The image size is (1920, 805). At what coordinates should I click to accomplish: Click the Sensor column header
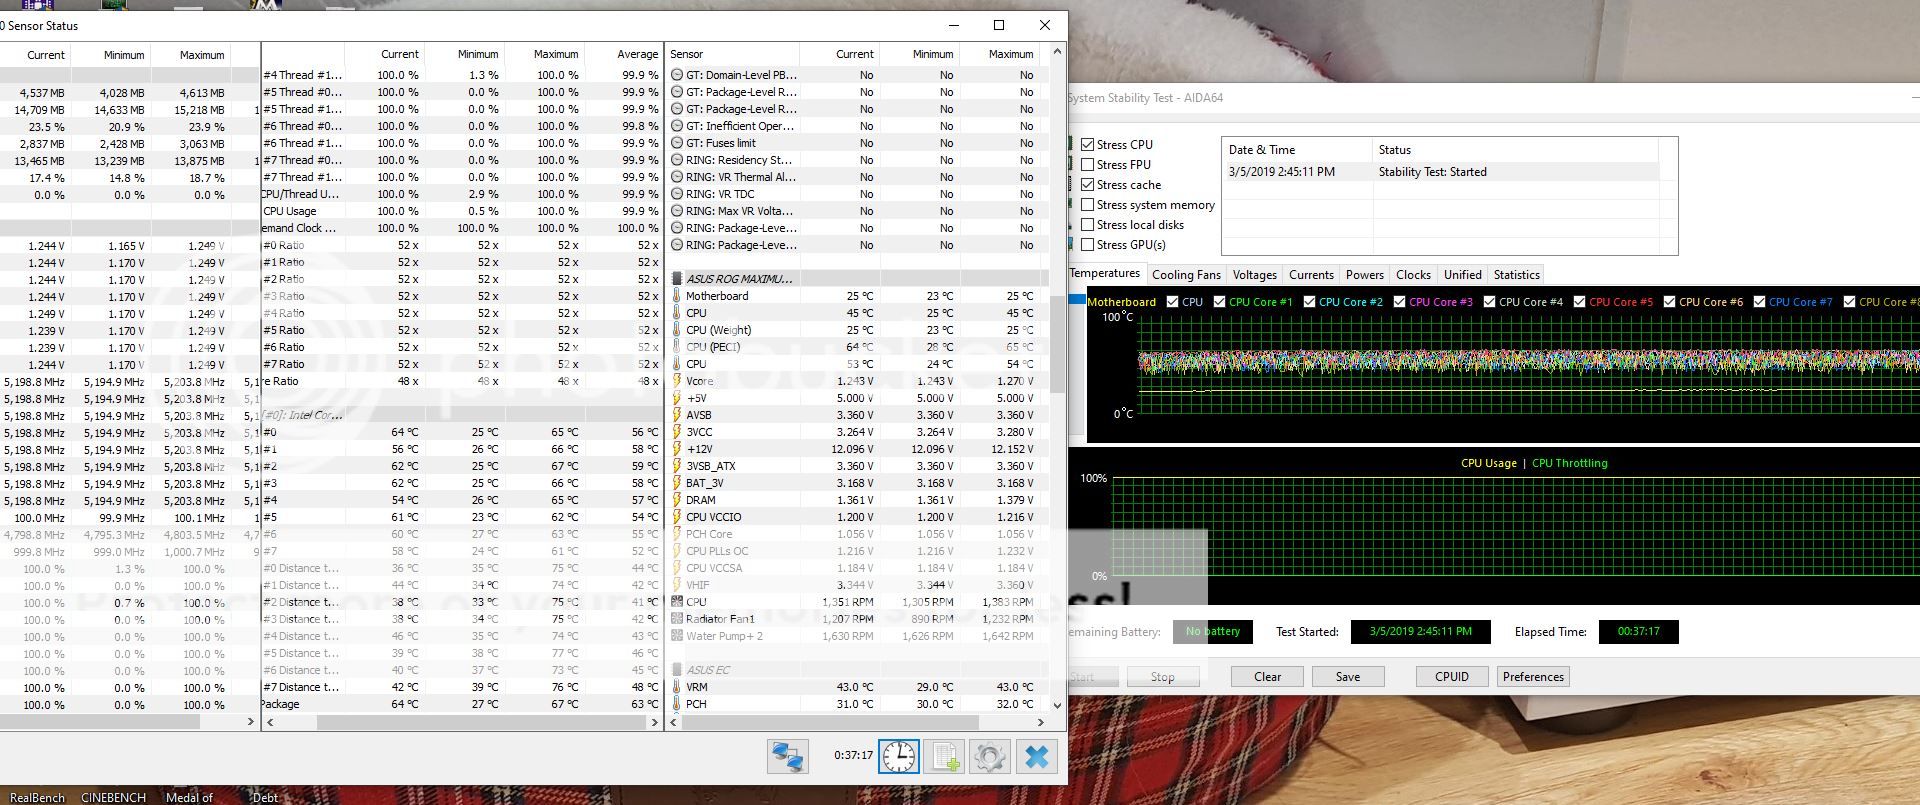point(732,54)
